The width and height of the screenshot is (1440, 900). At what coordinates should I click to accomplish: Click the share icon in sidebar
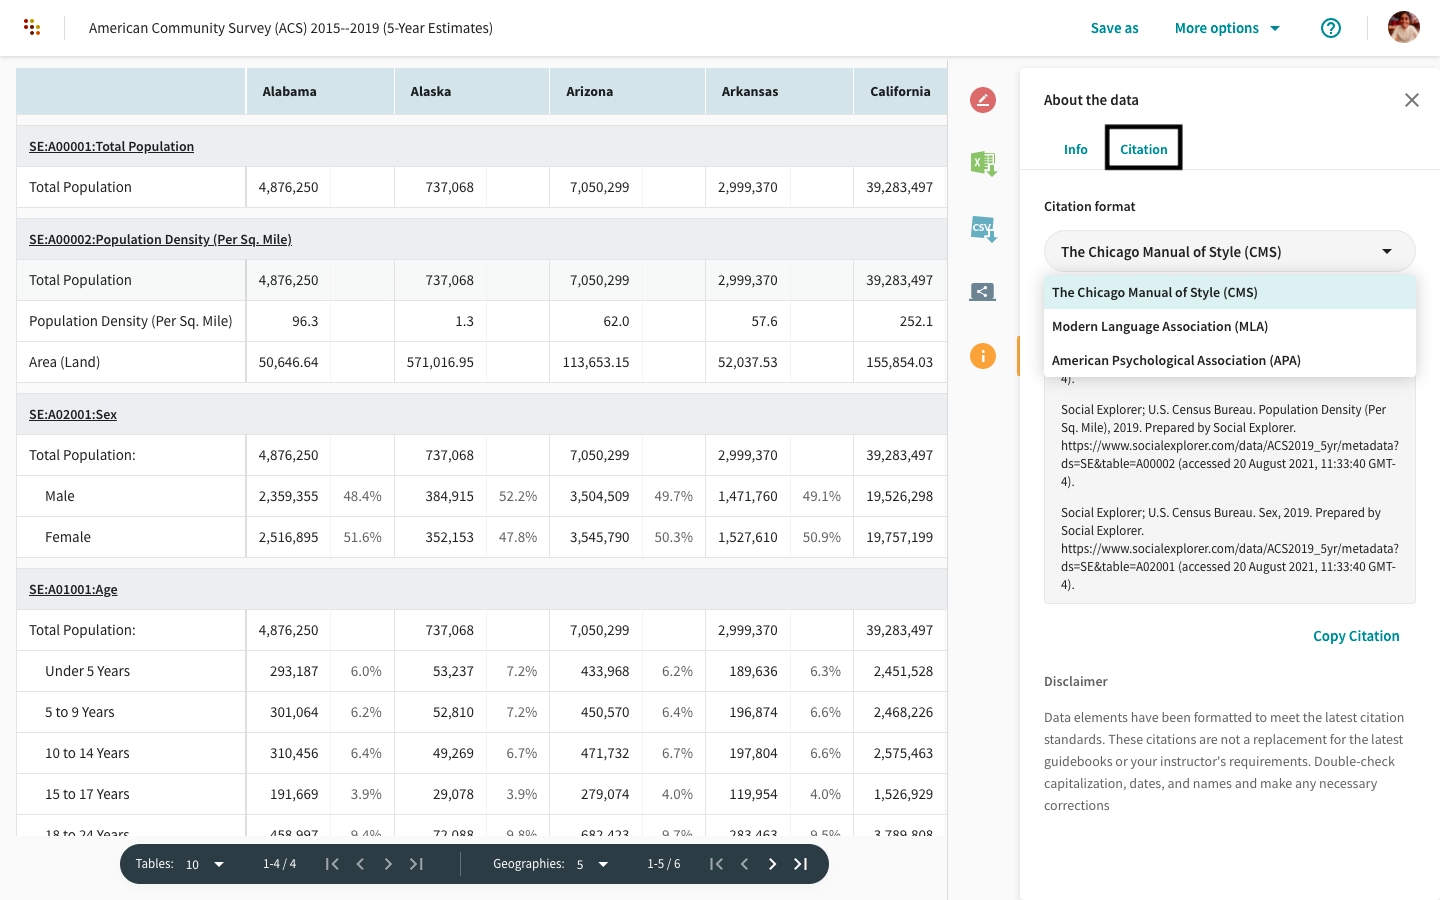pyautogui.click(x=983, y=292)
